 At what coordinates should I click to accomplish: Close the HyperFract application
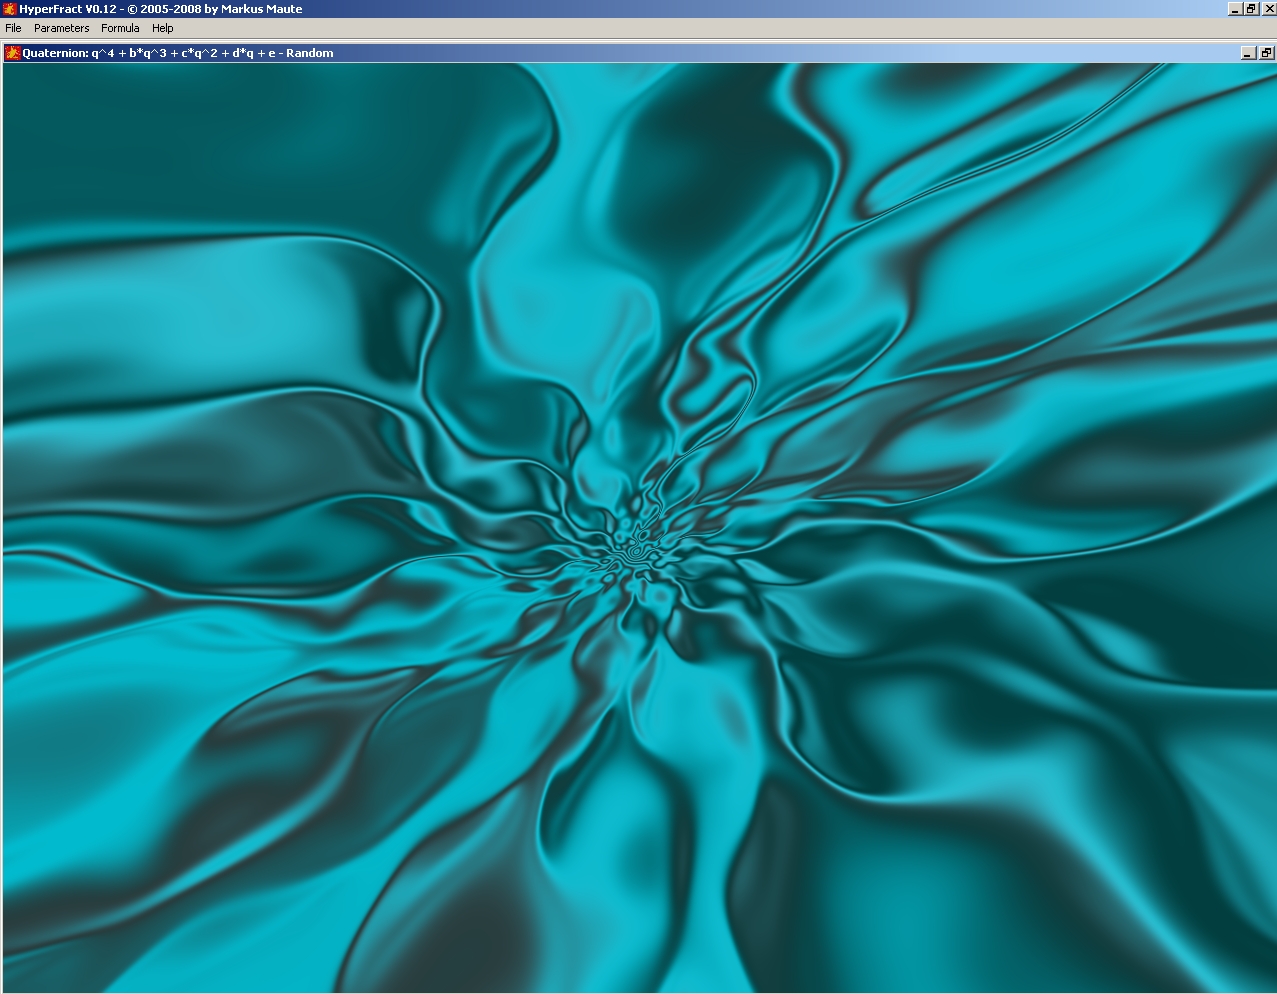click(x=1268, y=9)
